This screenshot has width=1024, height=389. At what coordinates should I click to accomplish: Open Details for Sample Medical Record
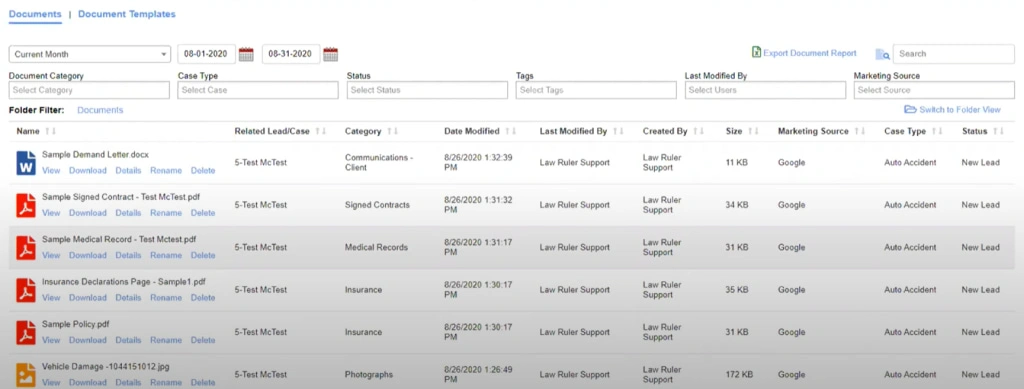[x=128, y=255]
